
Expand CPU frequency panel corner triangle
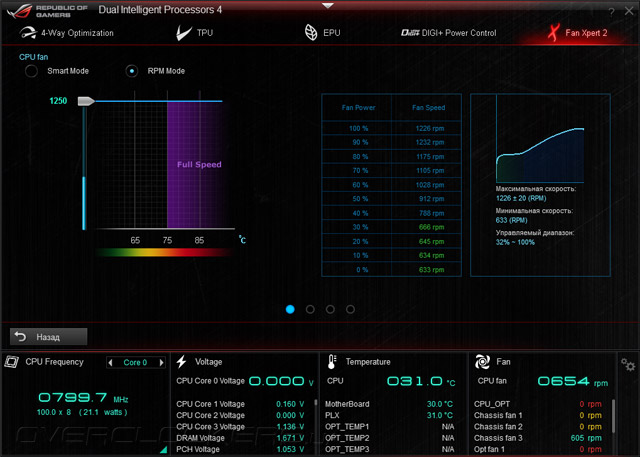pyautogui.click(x=164, y=450)
